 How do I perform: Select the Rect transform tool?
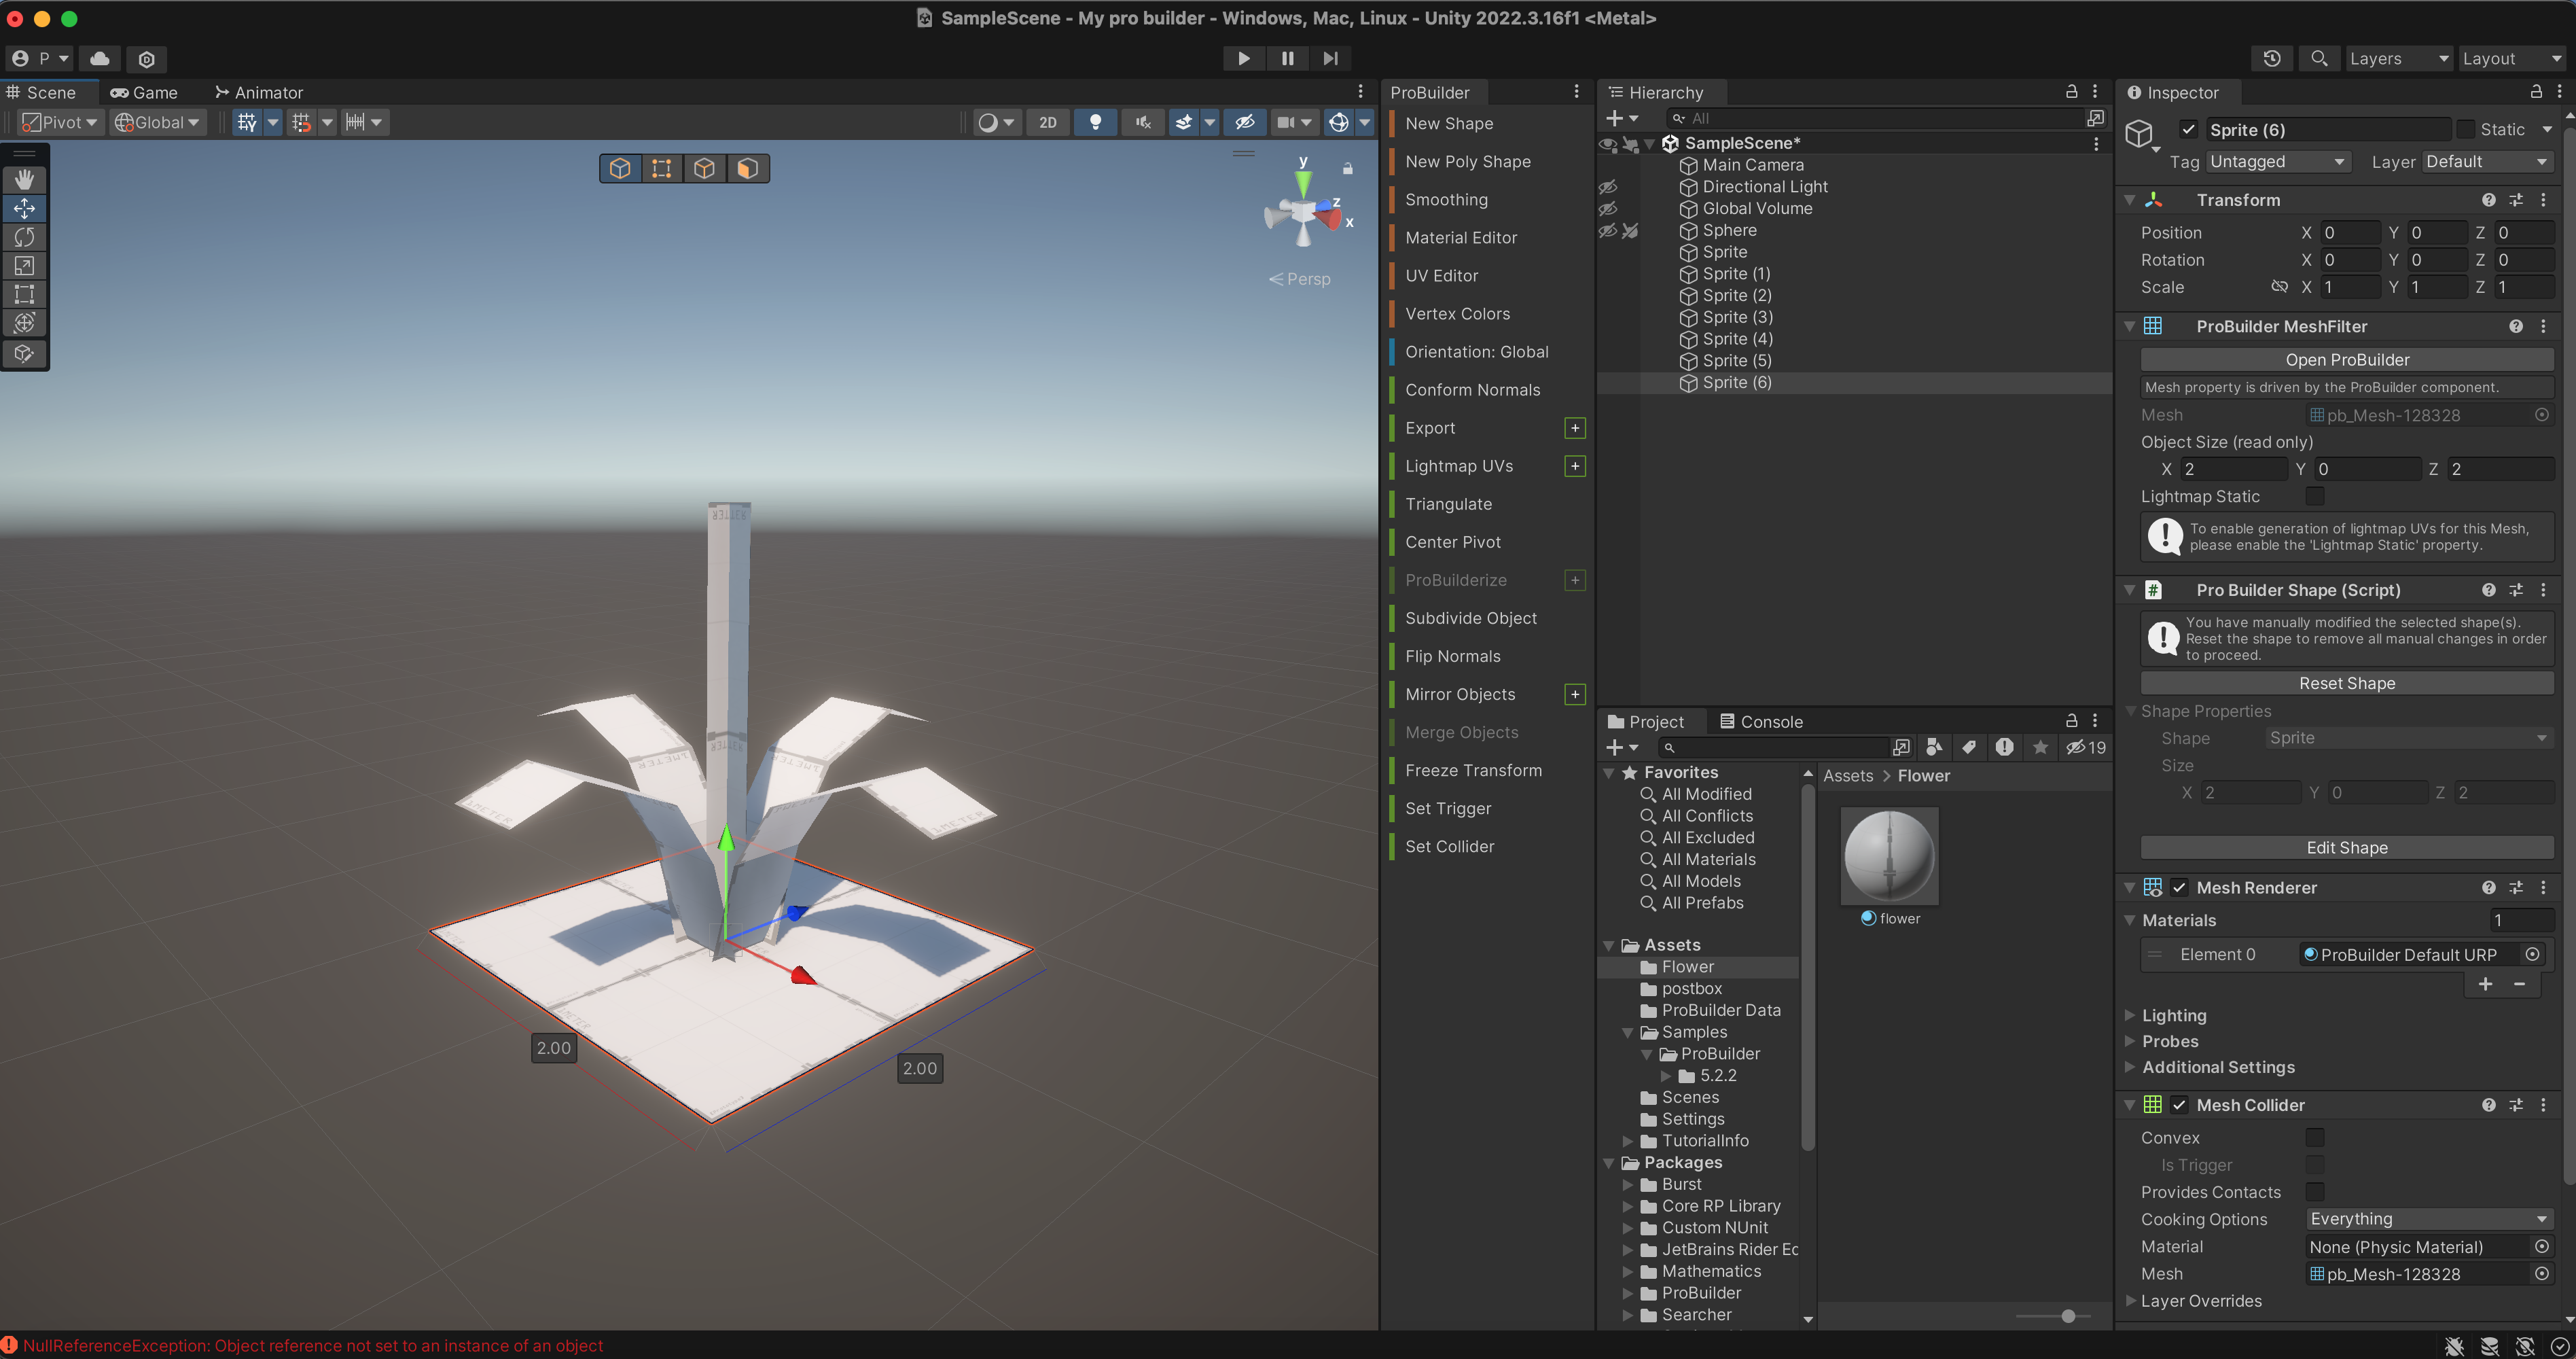click(25, 294)
